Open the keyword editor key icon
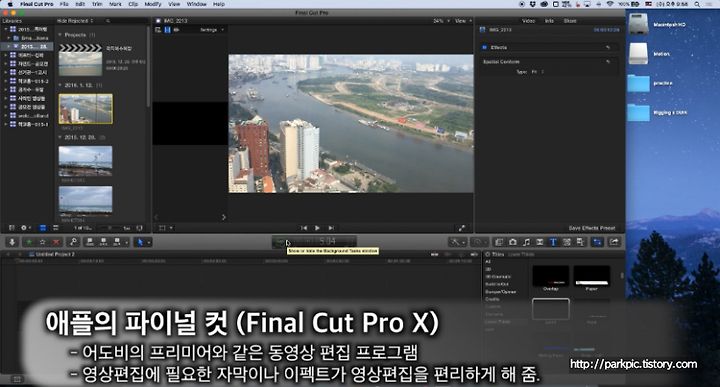720x387 pixels. [x=73, y=242]
